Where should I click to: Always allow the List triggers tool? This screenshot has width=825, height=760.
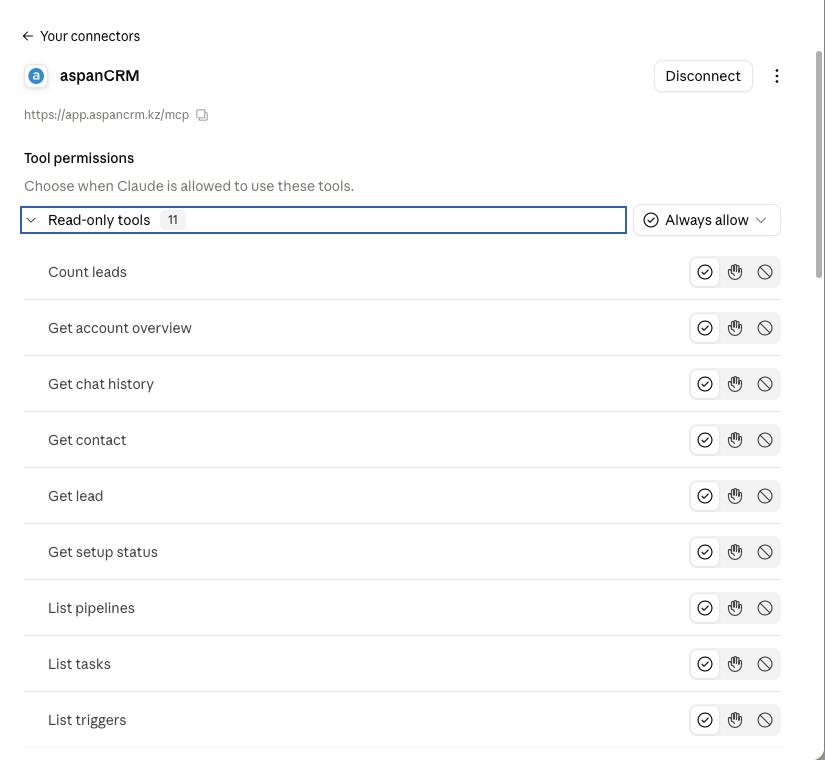coord(705,720)
